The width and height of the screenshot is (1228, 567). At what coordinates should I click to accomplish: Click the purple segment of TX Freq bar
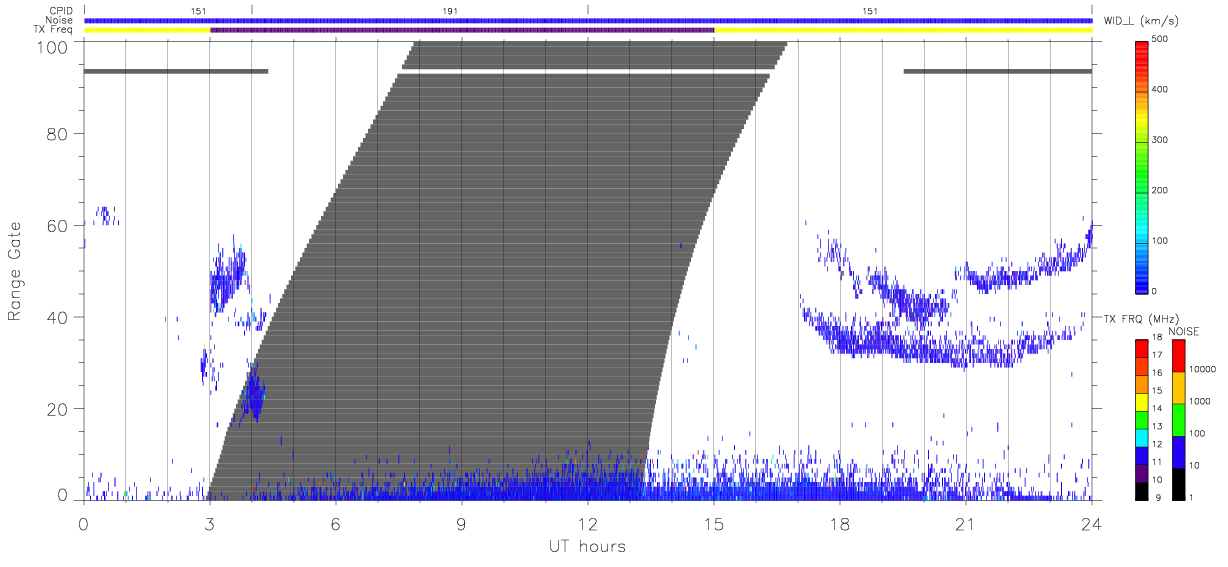tap(462, 30)
